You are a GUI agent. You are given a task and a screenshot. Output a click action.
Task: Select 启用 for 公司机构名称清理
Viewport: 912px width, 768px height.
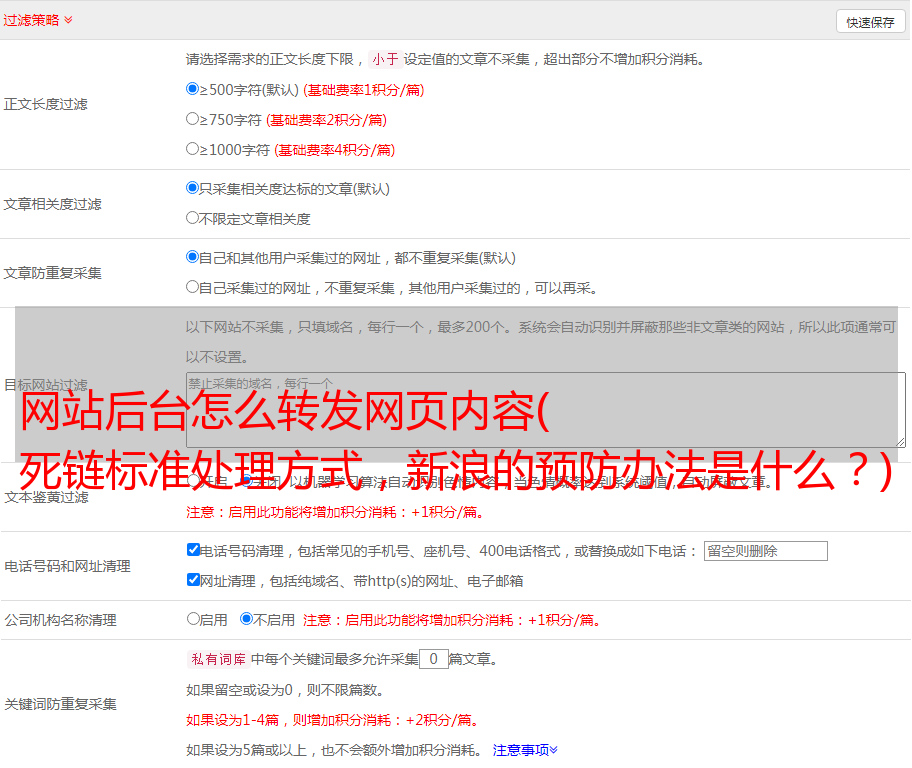[x=193, y=619]
